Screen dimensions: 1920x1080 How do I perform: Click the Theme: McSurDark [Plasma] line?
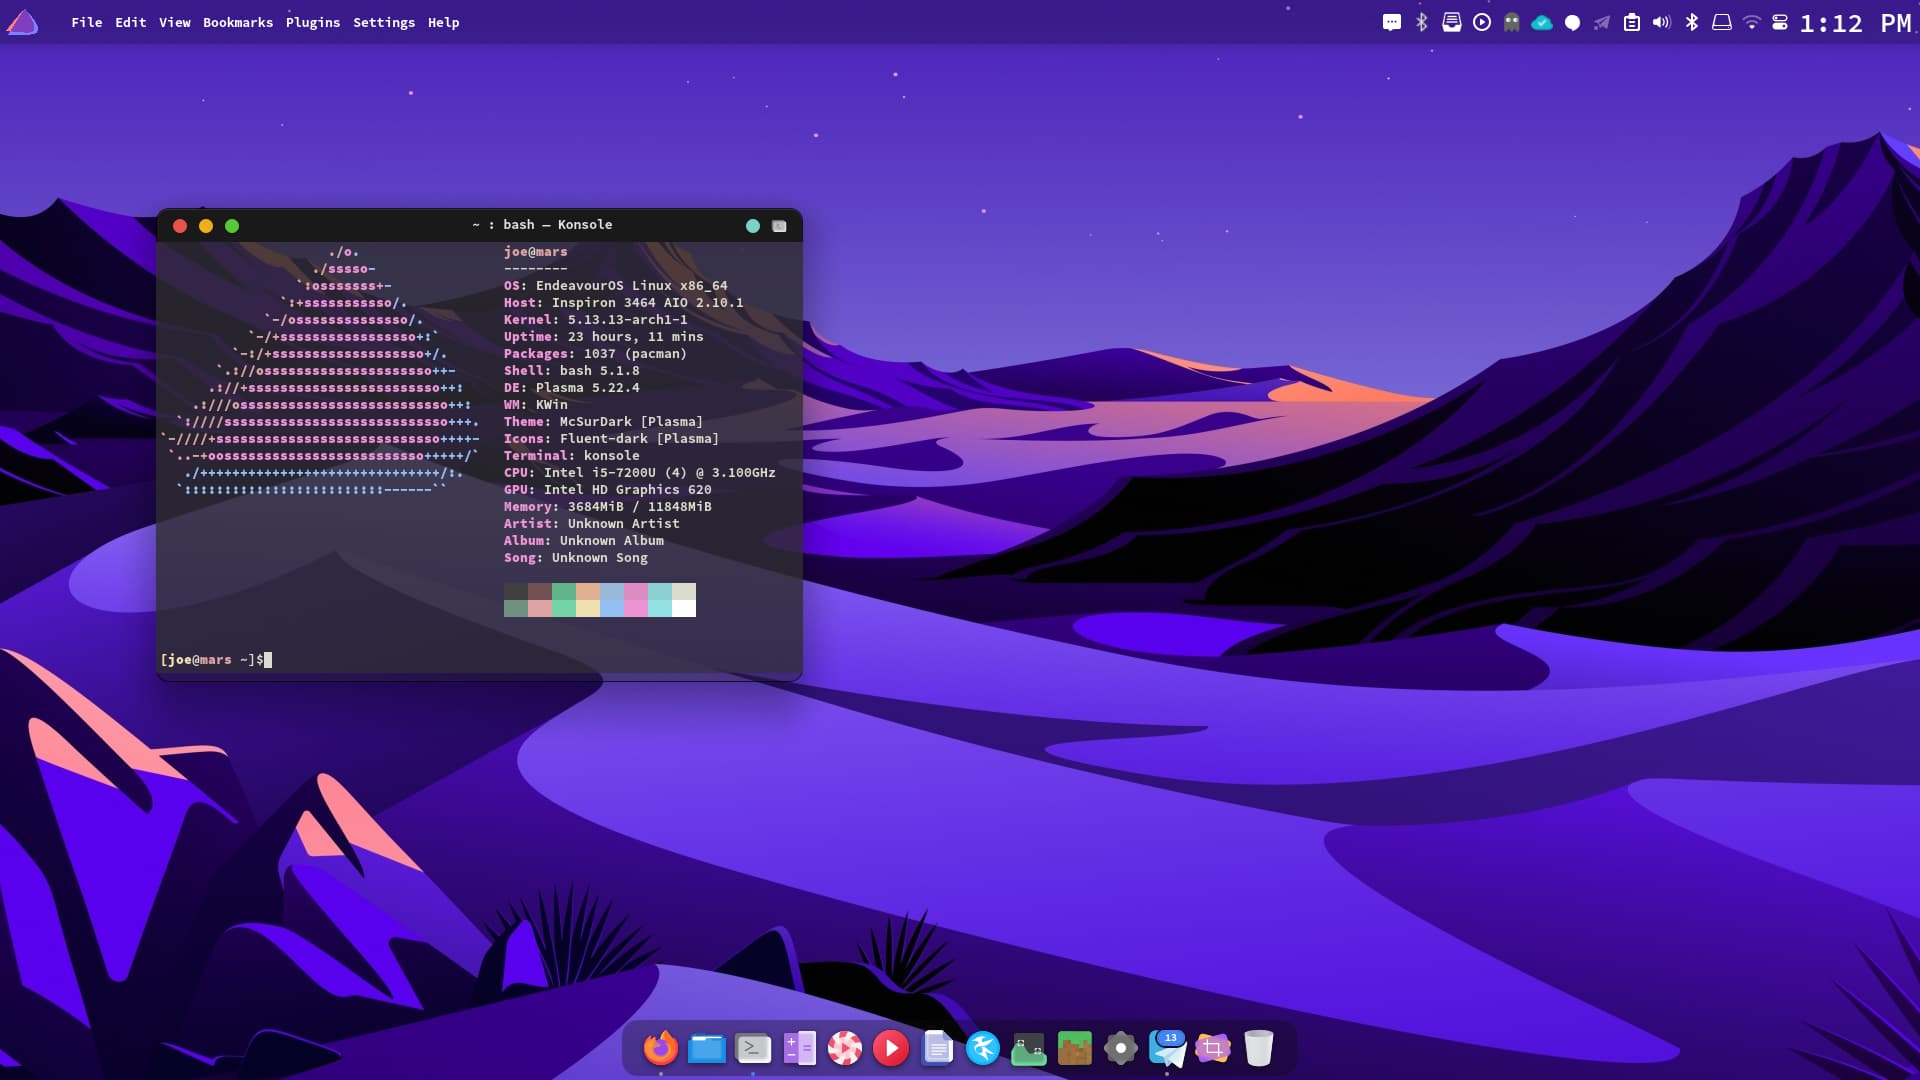point(604,422)
